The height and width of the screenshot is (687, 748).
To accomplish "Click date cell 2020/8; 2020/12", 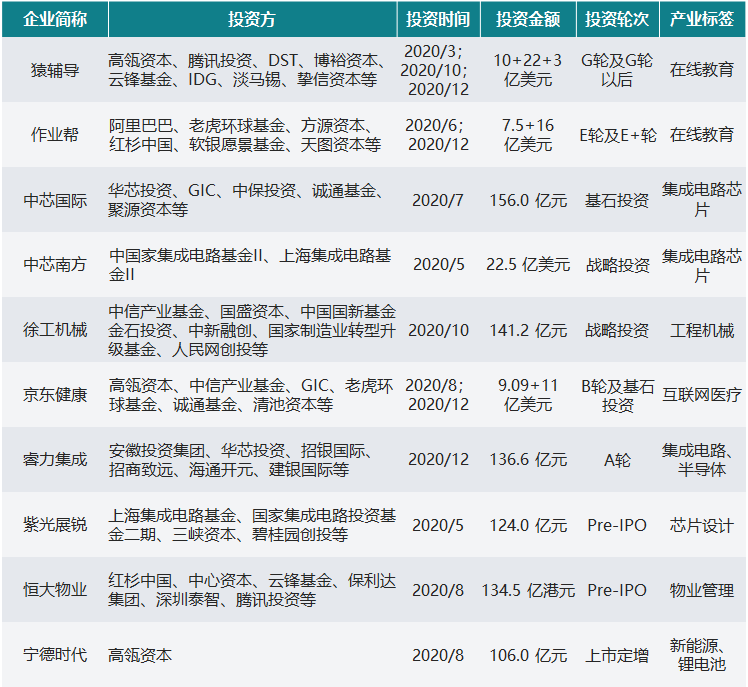I will (x=437, y=395).
